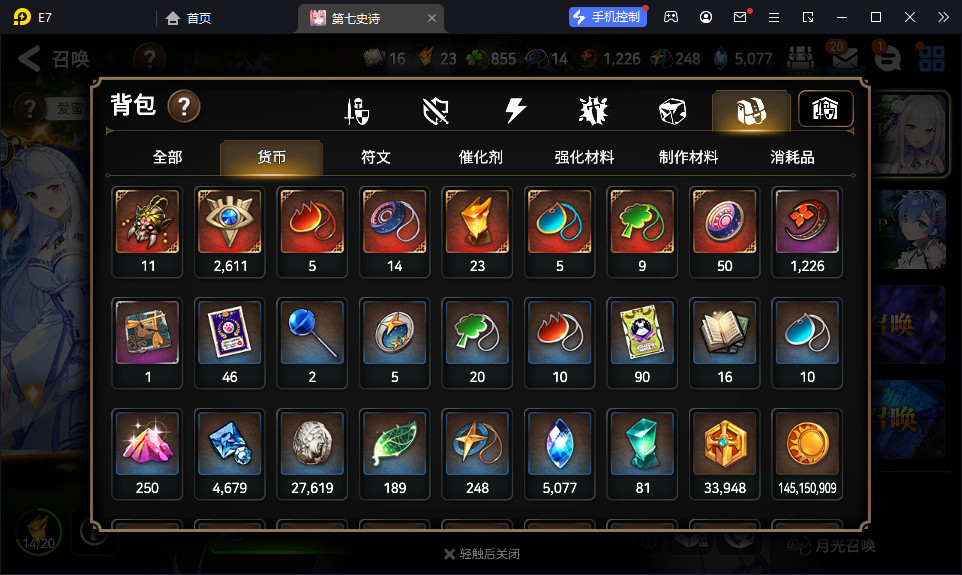The width and height of the screenshot is (962, 575).
Task: Select the weapon and shield equipment category
Action: pos(357,111)
